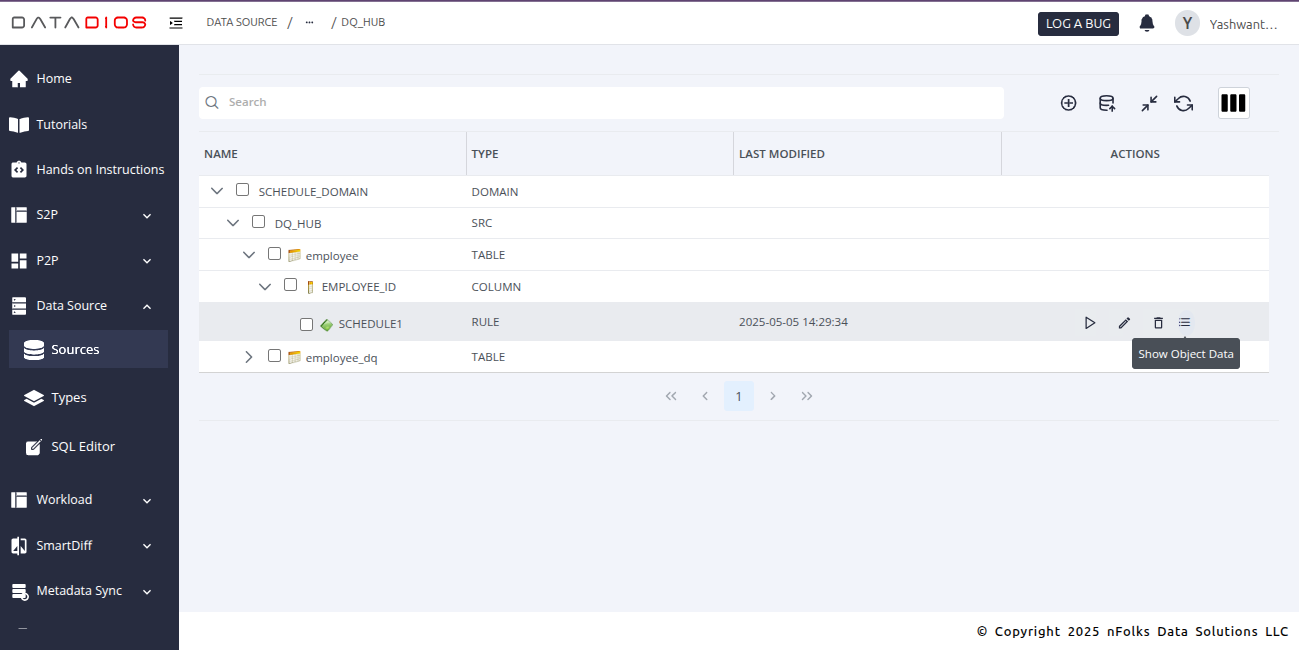Delete SCHEDULE1 rule with trash icon

pyautogui.click(x=1158, y=323)
